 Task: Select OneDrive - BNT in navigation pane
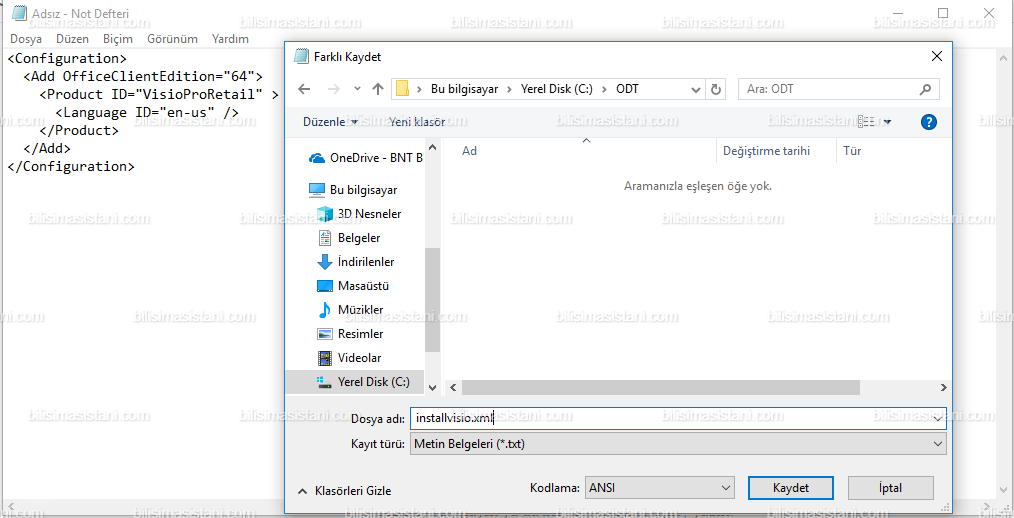(x=365, y=157)
